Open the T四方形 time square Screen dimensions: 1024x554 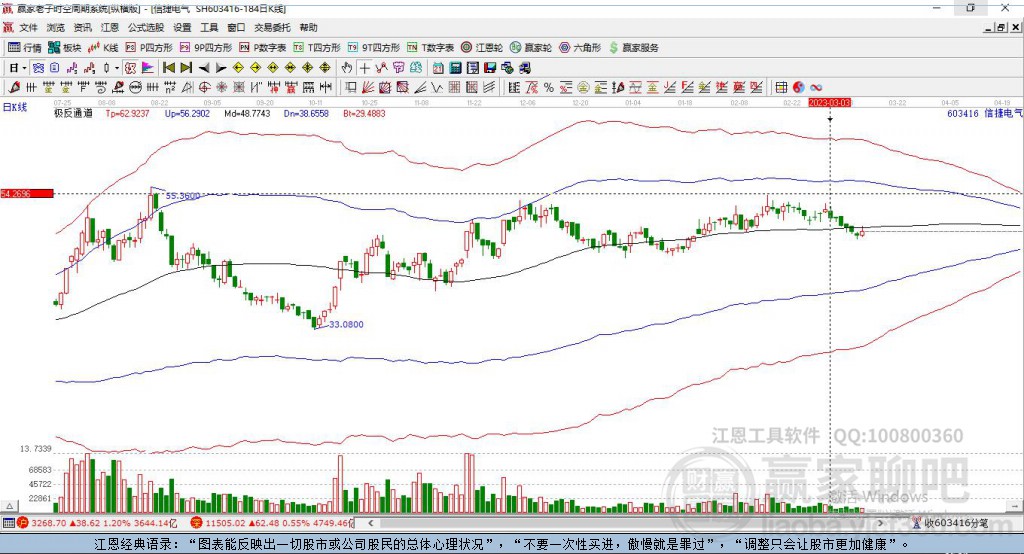point(317,48)
